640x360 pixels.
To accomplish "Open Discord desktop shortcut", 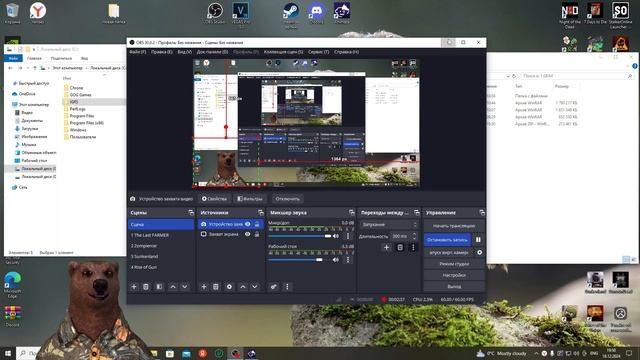I will coord(317,13).
